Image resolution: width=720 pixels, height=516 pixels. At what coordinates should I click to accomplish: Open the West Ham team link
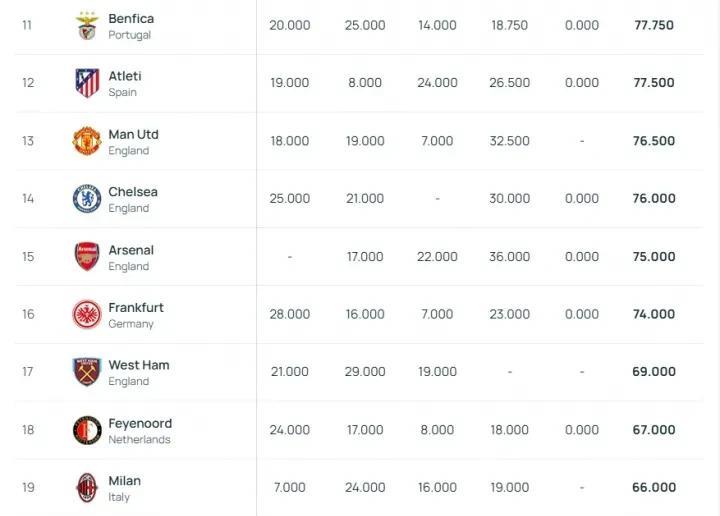coord(139,365)
